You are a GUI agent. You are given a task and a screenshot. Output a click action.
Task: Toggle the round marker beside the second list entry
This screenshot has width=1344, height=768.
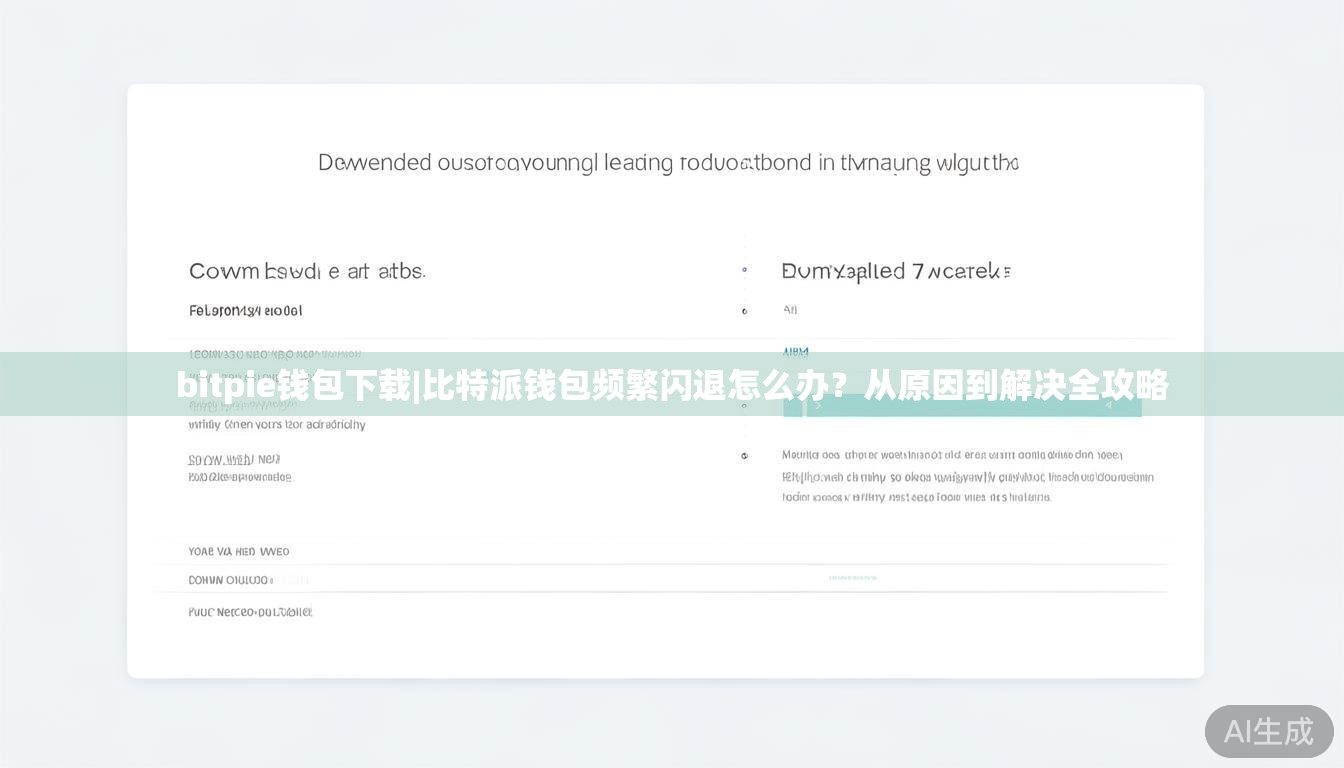744,311
